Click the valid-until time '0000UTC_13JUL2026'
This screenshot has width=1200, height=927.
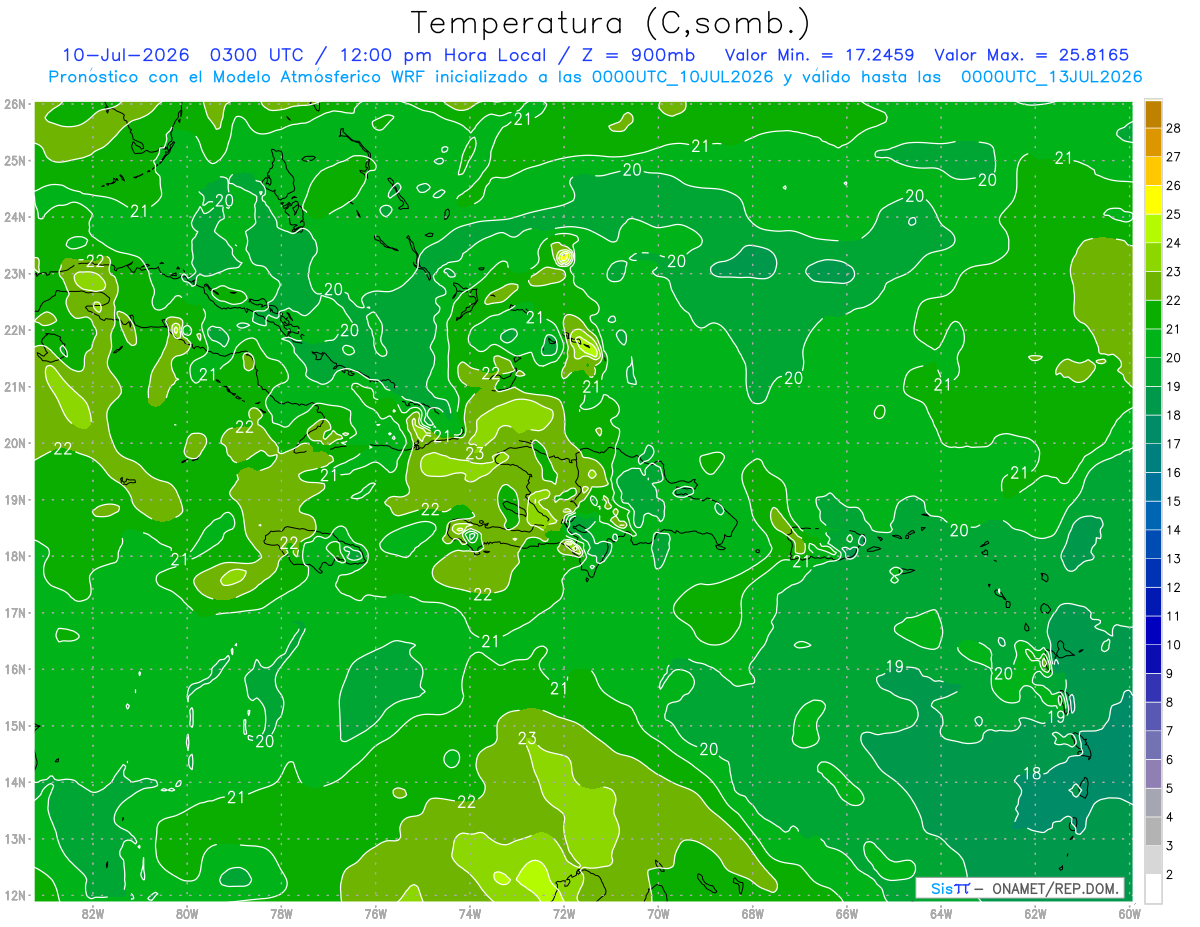click(1051, 76)
